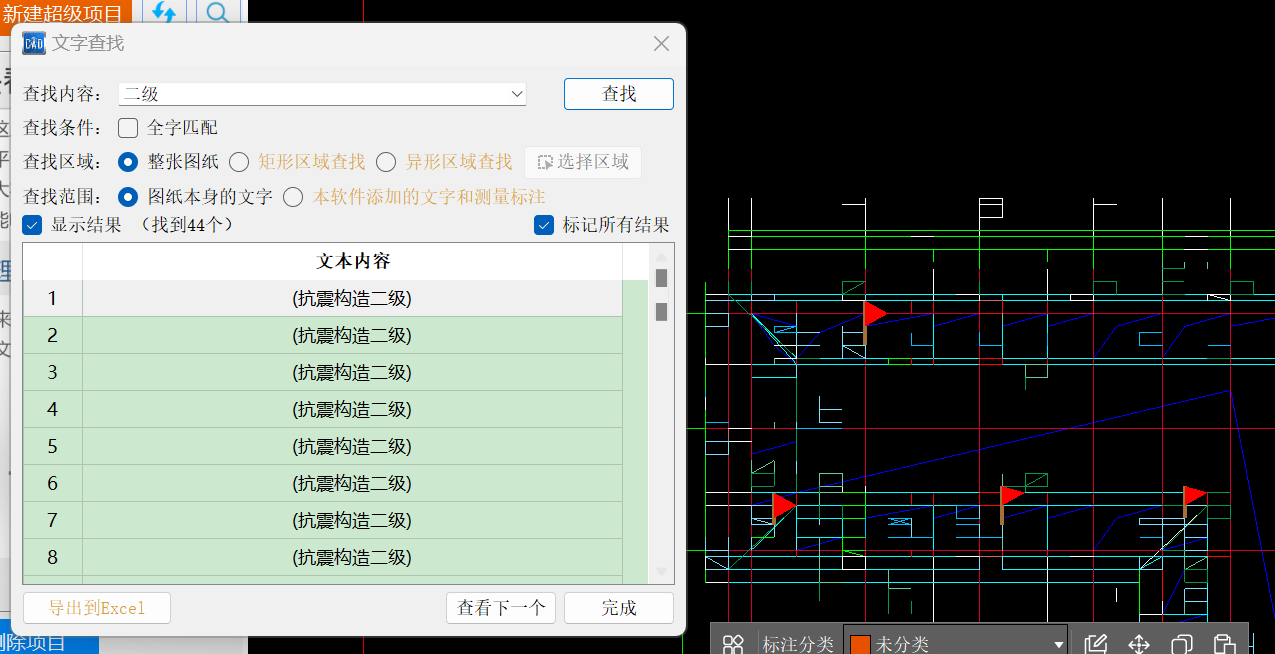This screenshot has width=1275, height=654.
Task: Tick the 全字匹配 checkbox
Action: coord(128,128)
